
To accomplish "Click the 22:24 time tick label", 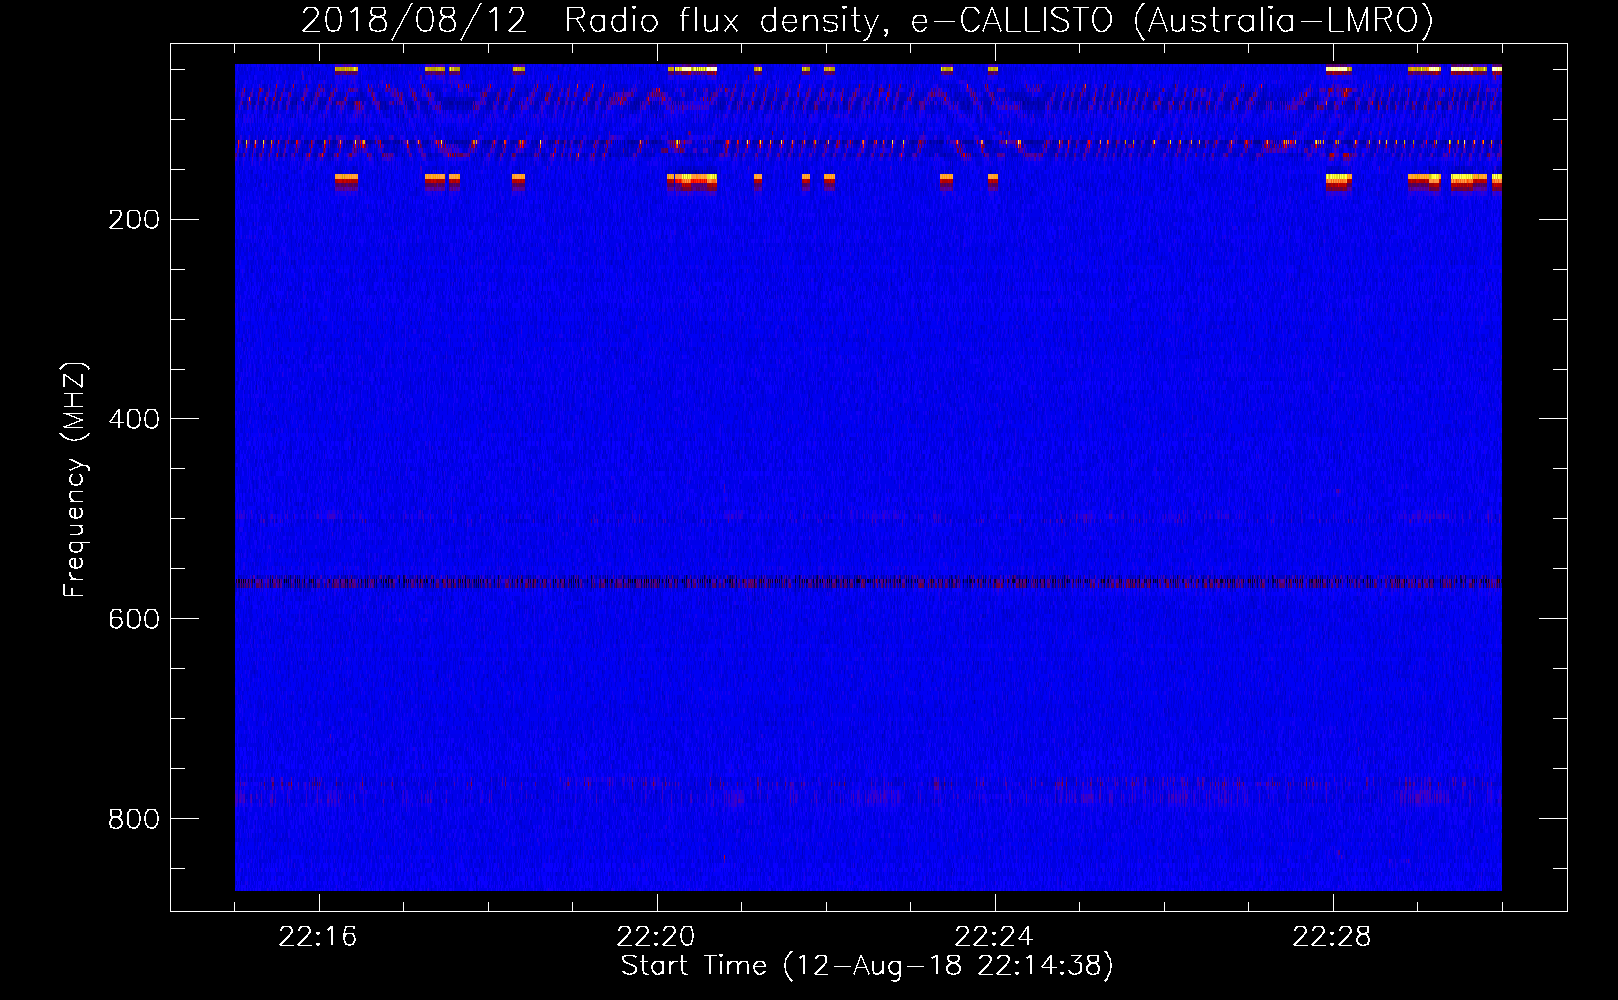I will (994, 937).
